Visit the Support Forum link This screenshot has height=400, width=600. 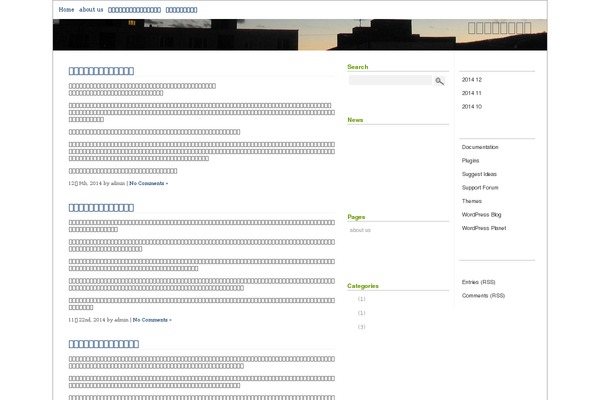pyautogui.click(x=480, y=188)
